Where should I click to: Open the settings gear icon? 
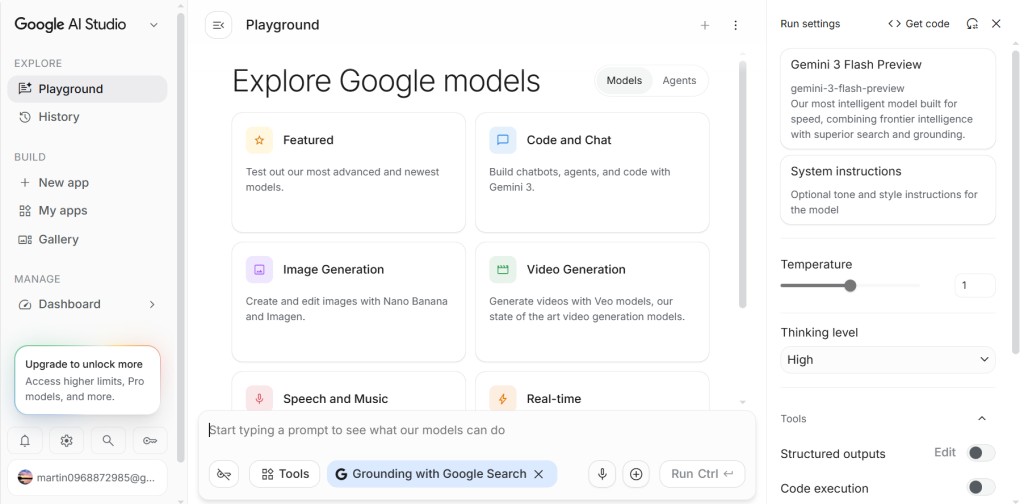[x=67, y=441]
